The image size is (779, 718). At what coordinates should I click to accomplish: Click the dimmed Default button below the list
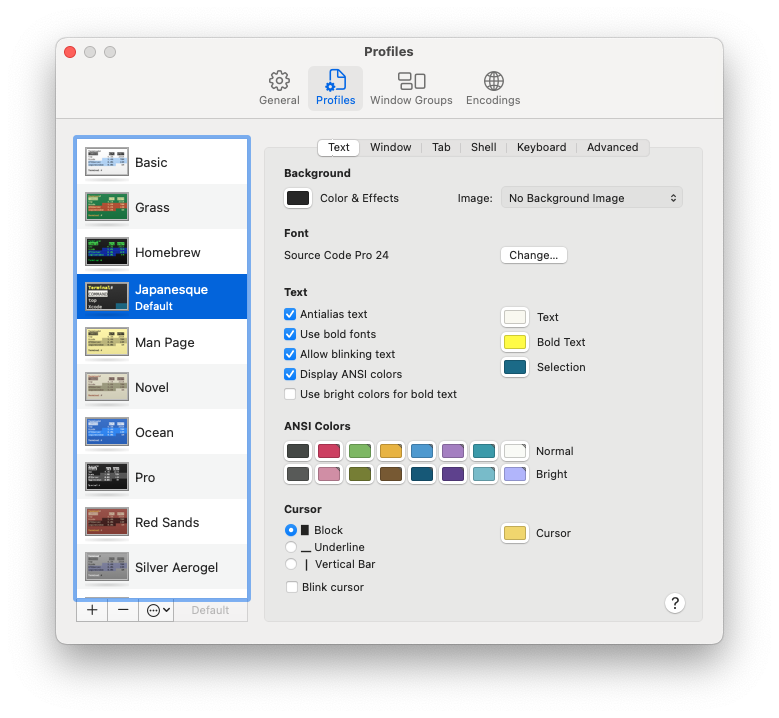[211, 610]
